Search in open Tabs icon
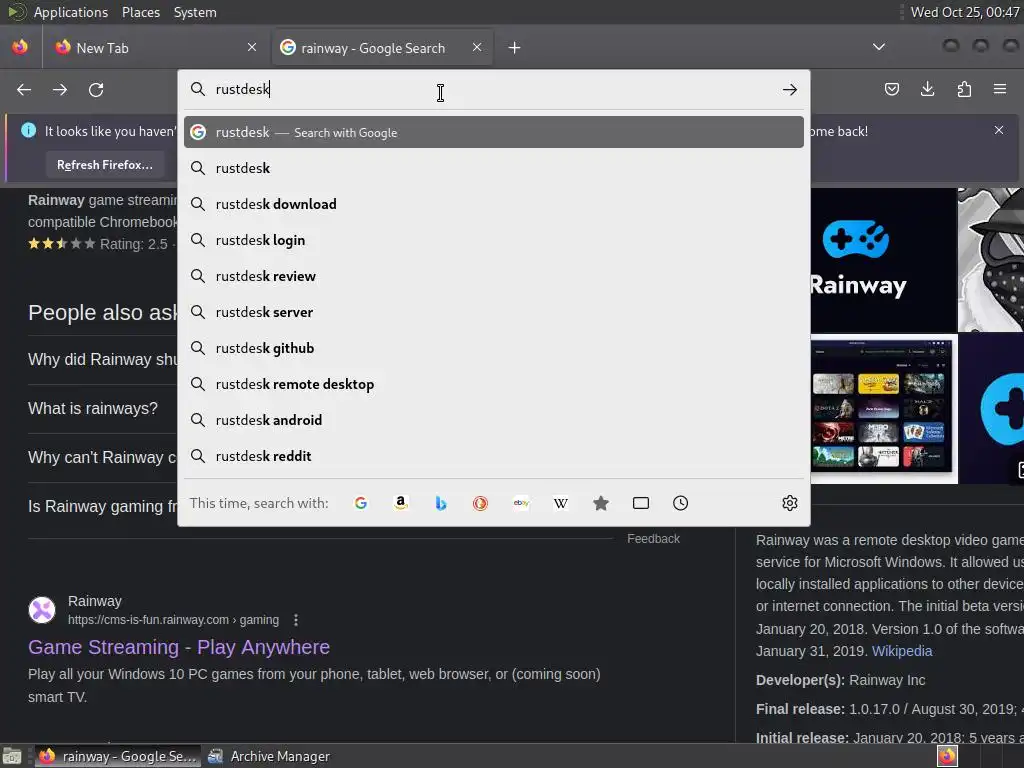This screenshot has height=768, width=1024. 641,503
